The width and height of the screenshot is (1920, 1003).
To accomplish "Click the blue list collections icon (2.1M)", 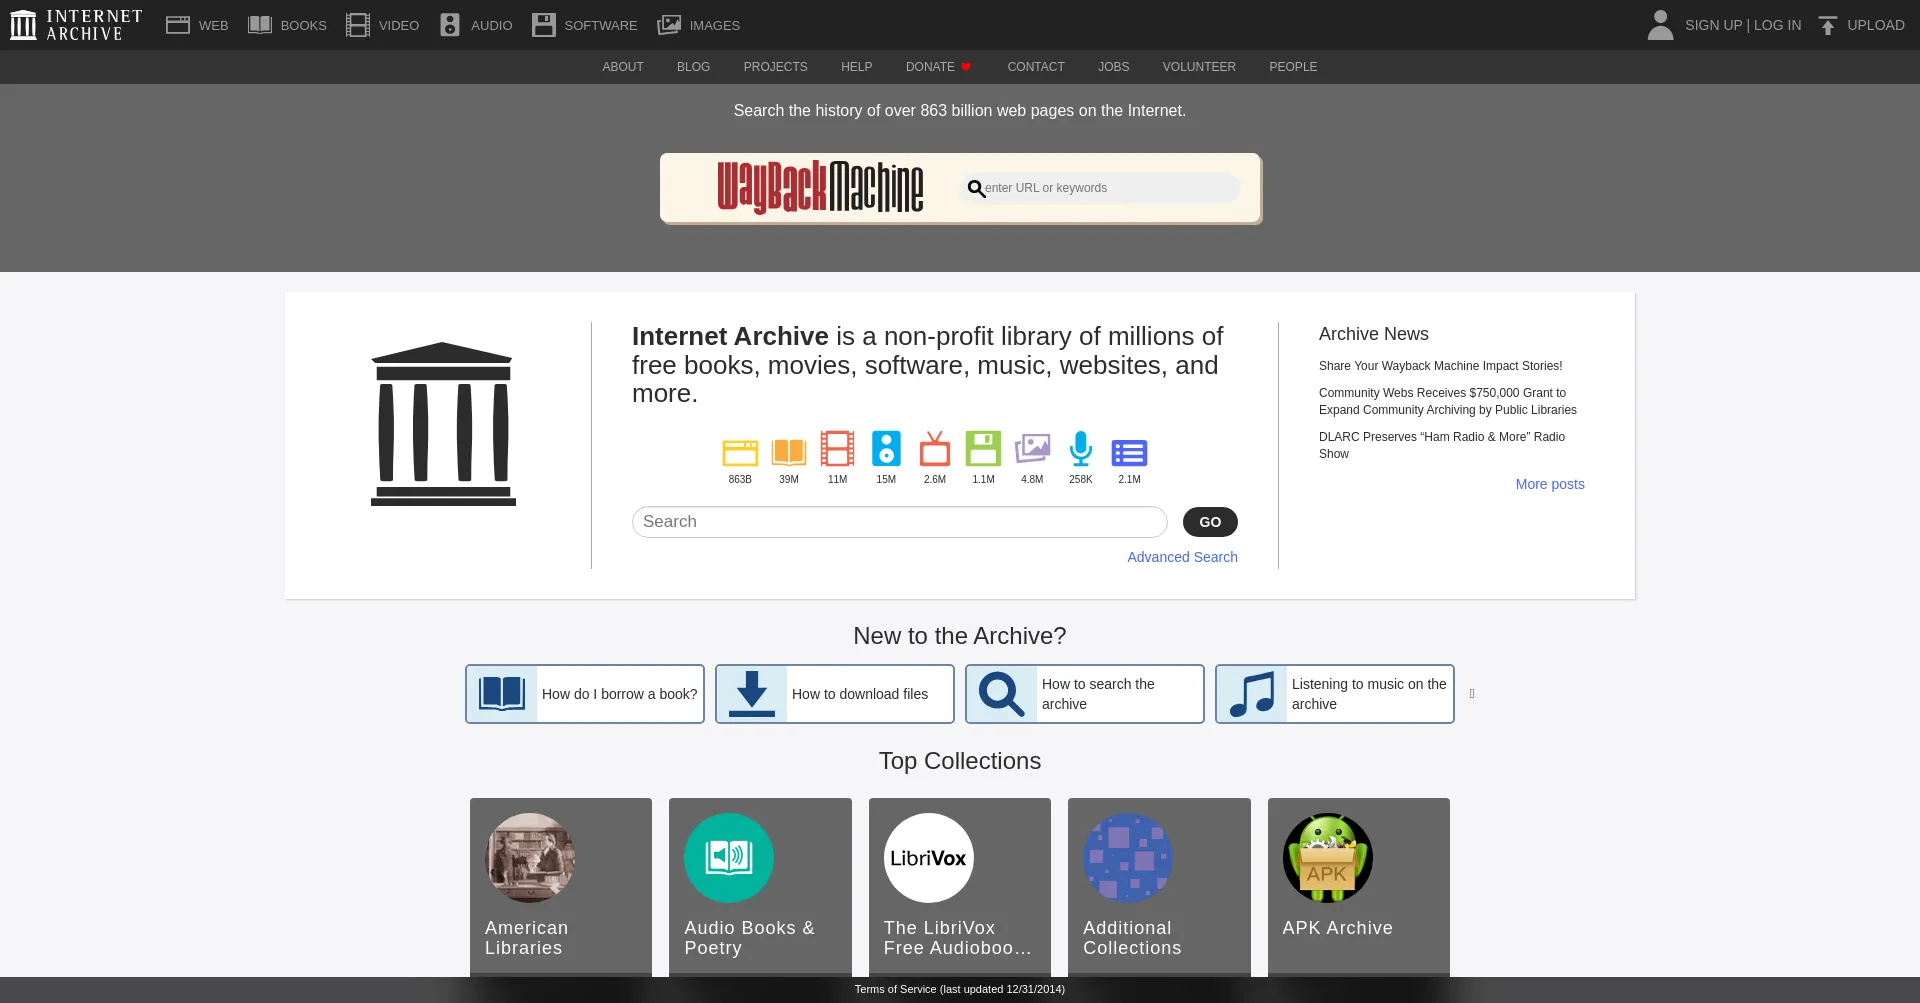I will point(1129,453).
